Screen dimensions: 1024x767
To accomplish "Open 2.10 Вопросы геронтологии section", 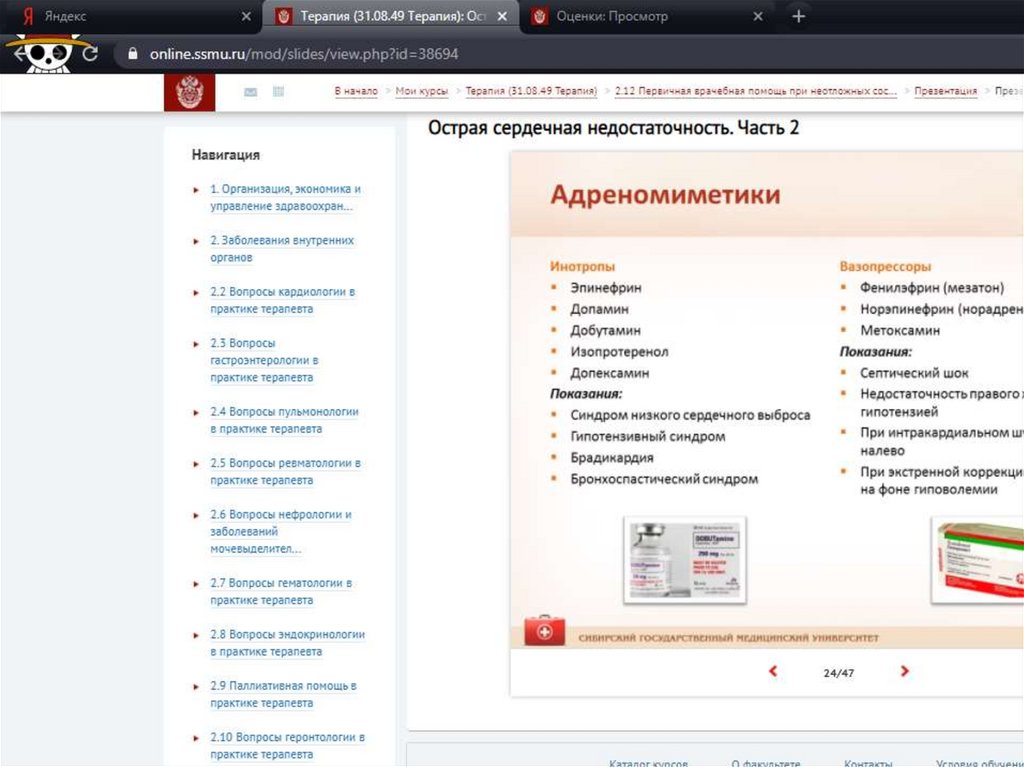I will coord(287,745).
